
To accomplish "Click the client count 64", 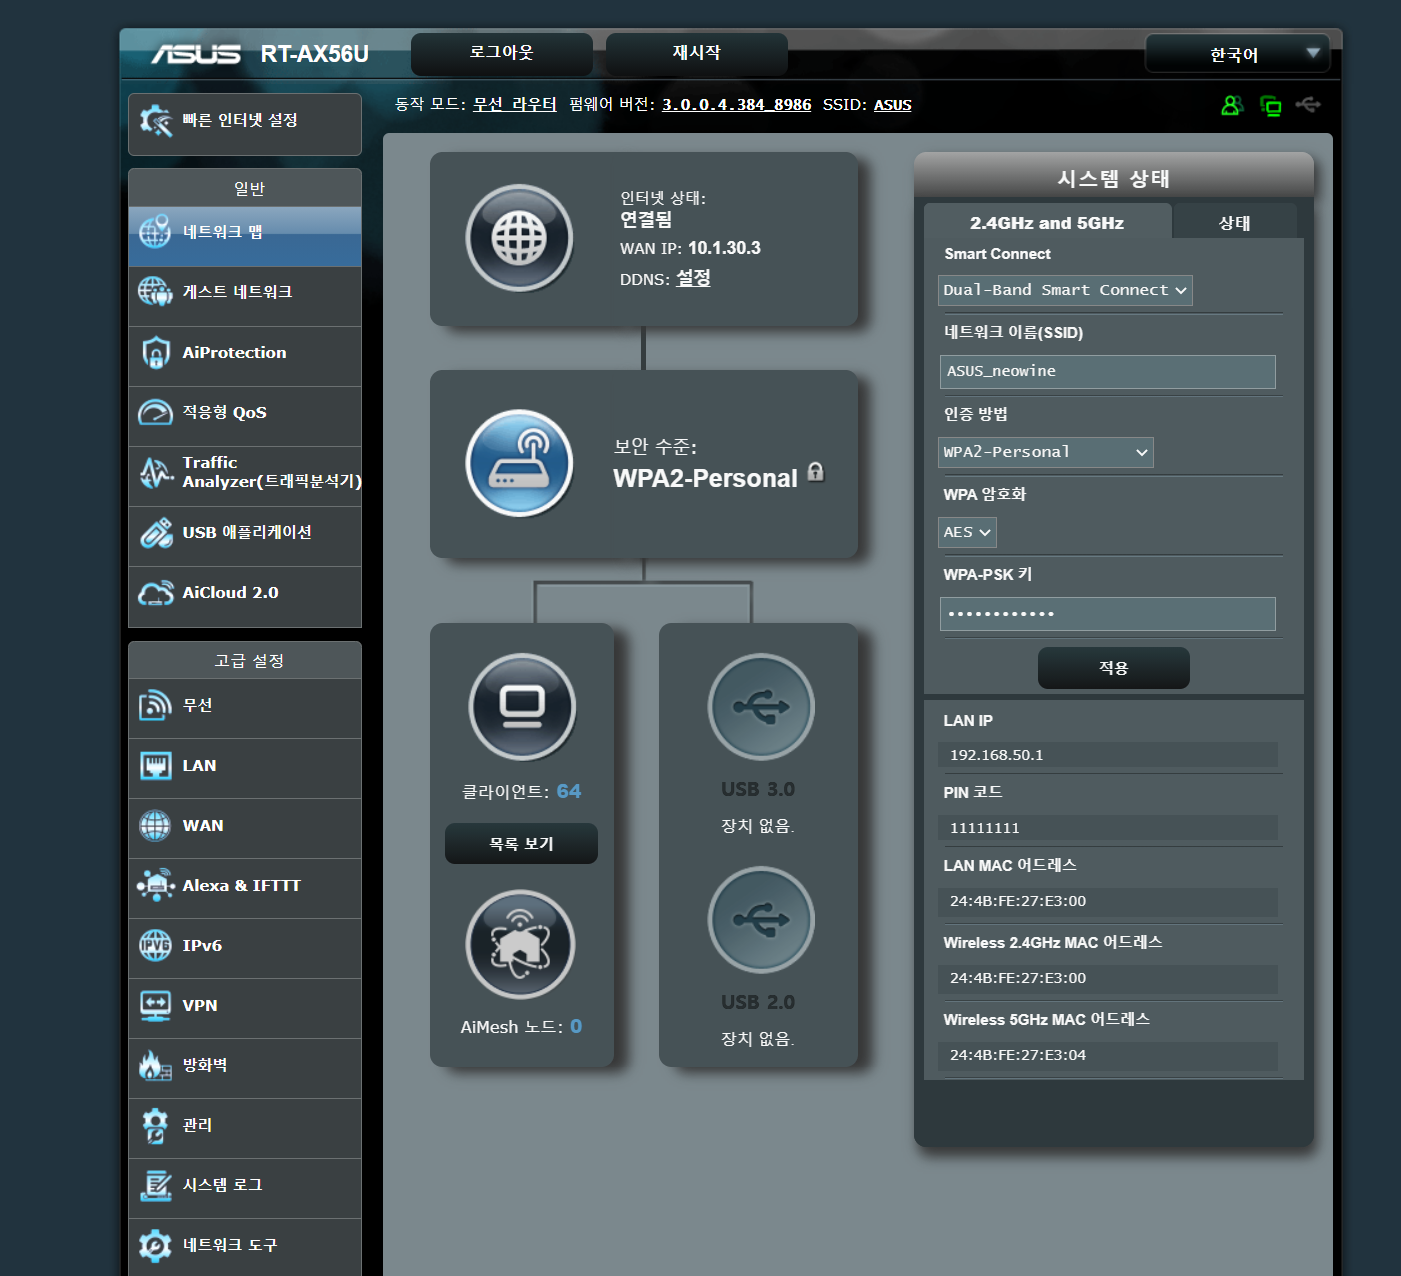I will point(568,791).
